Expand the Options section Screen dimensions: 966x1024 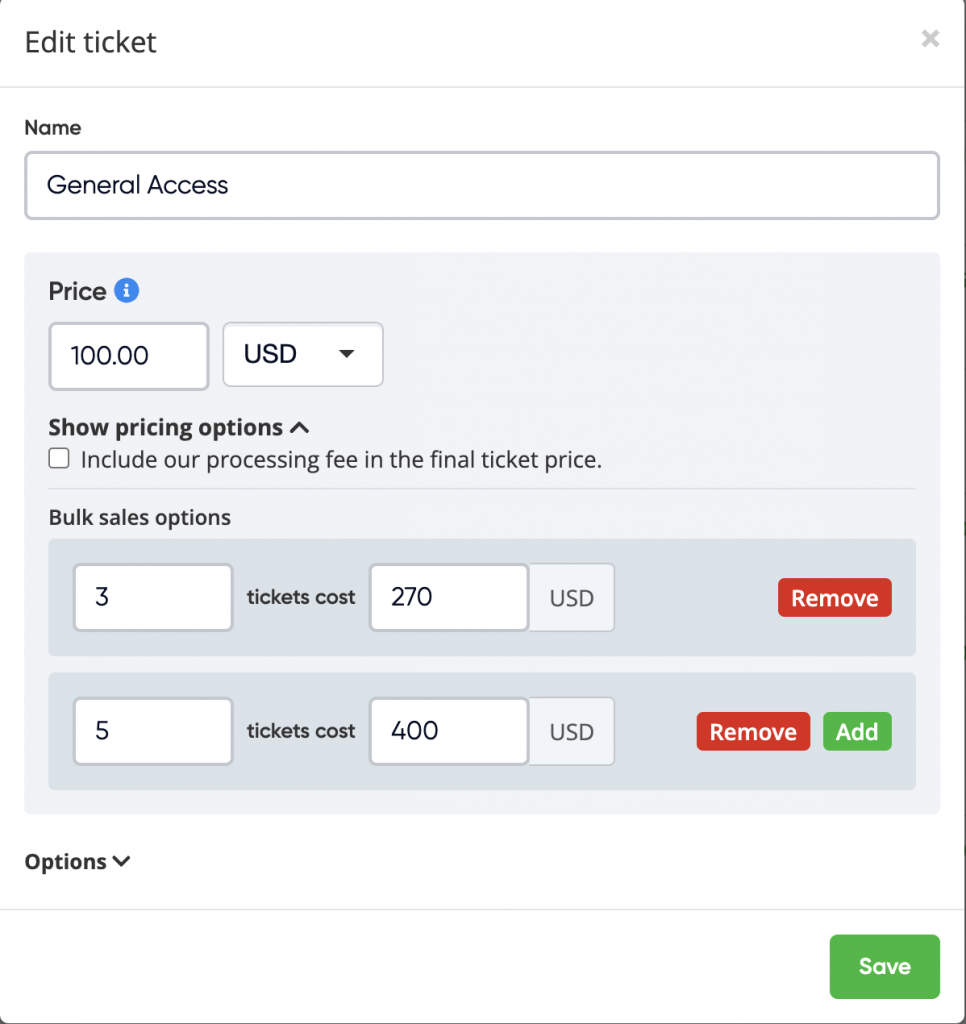coord(77,861)
